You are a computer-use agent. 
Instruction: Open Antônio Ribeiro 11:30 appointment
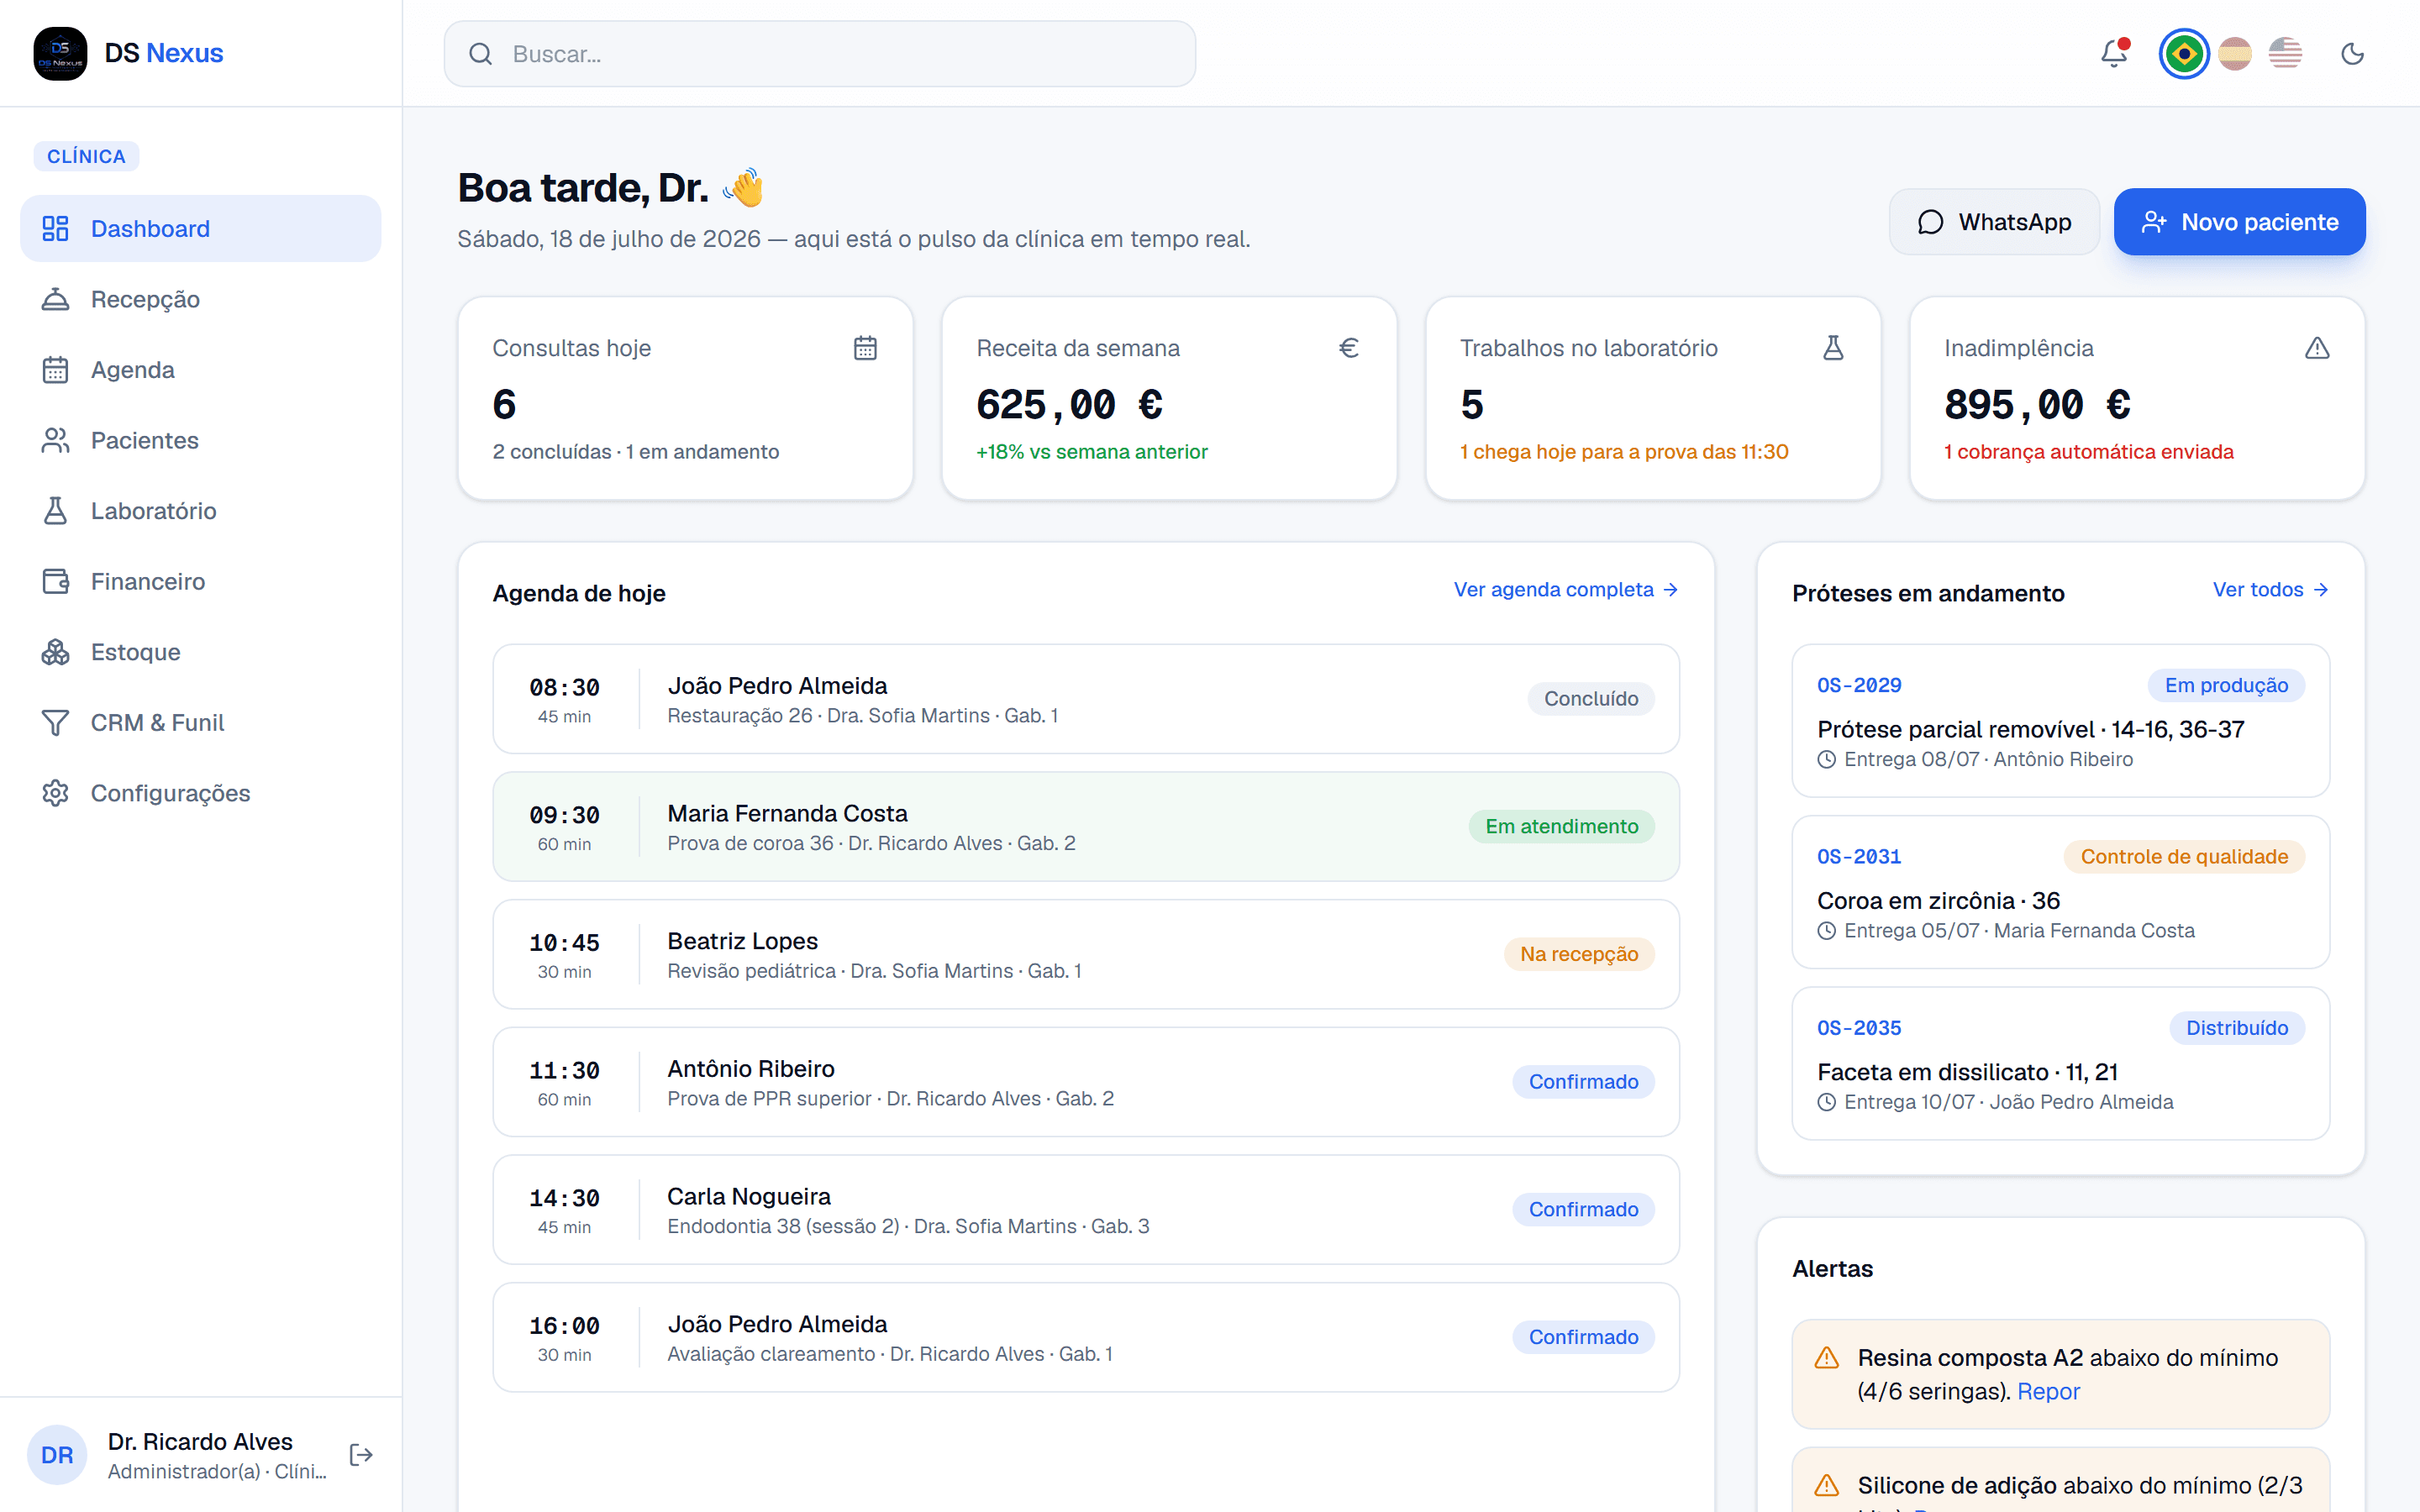pyautogui.click(x=1086, y=1082)
